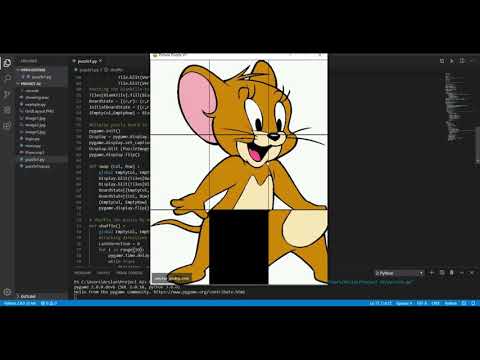Open the Manage gear in activity bar

[x=7, y=292]
